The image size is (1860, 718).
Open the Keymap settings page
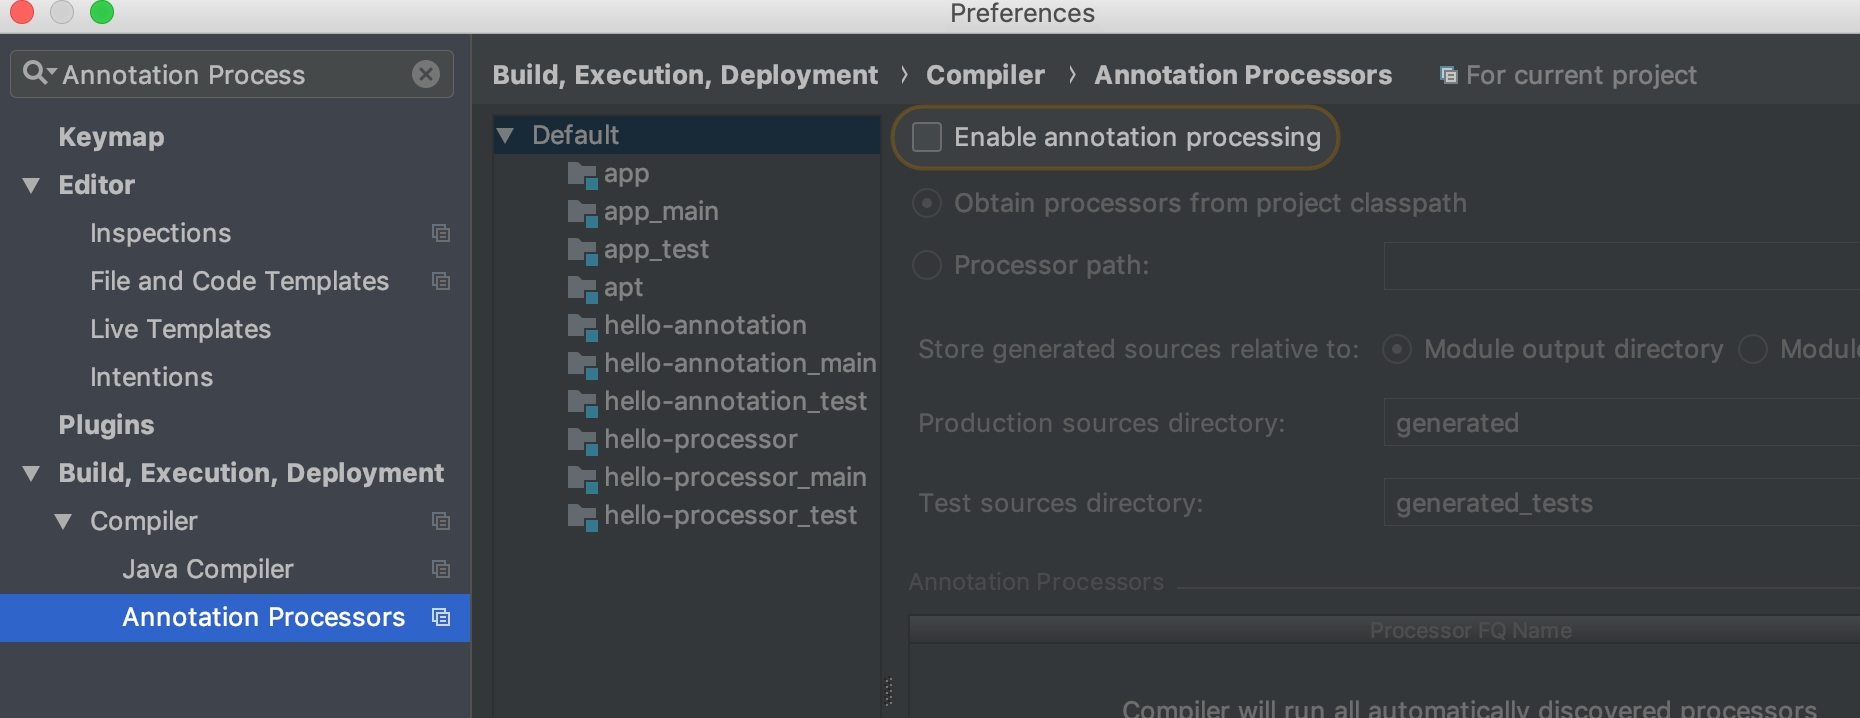[x=111, y=137]
